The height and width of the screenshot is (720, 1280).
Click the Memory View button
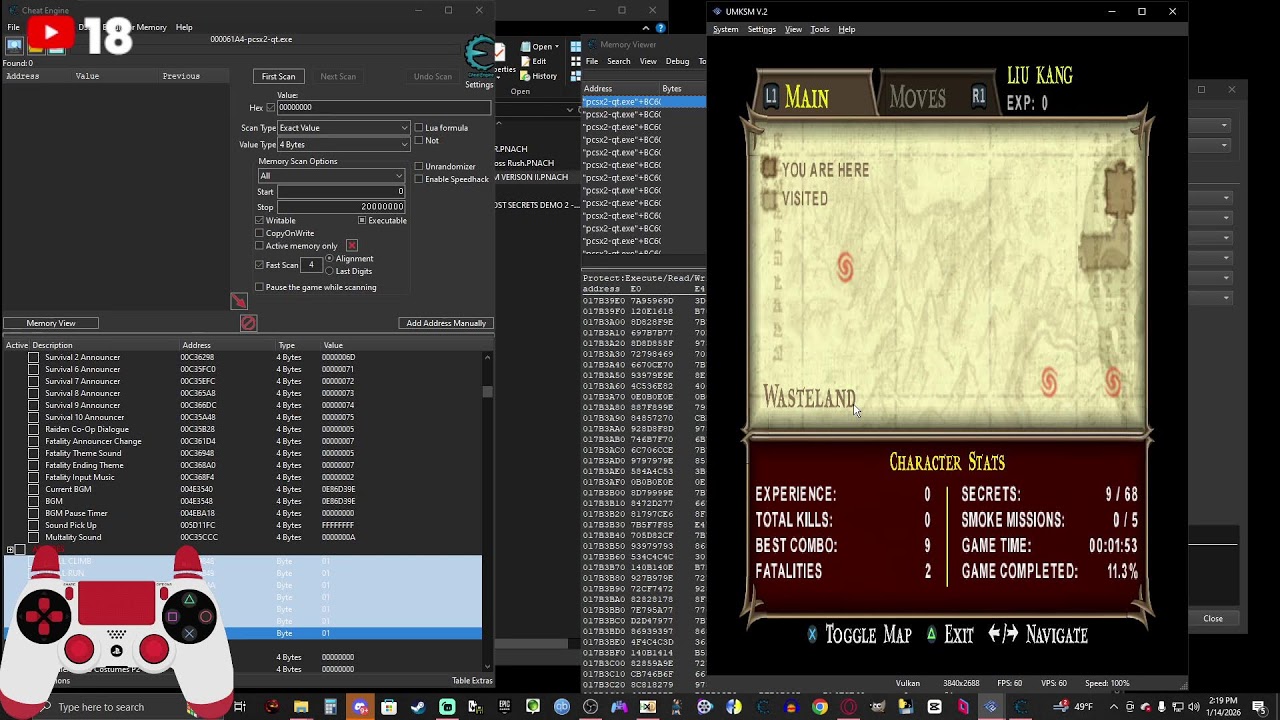coord(51,323)
